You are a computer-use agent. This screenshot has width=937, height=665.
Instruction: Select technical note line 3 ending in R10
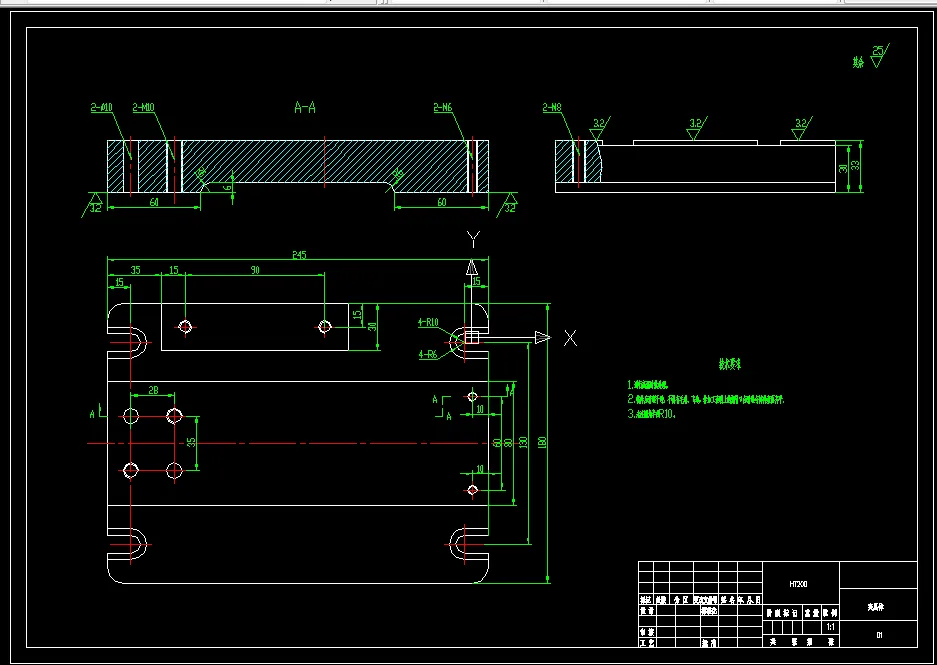coord(651,413)
